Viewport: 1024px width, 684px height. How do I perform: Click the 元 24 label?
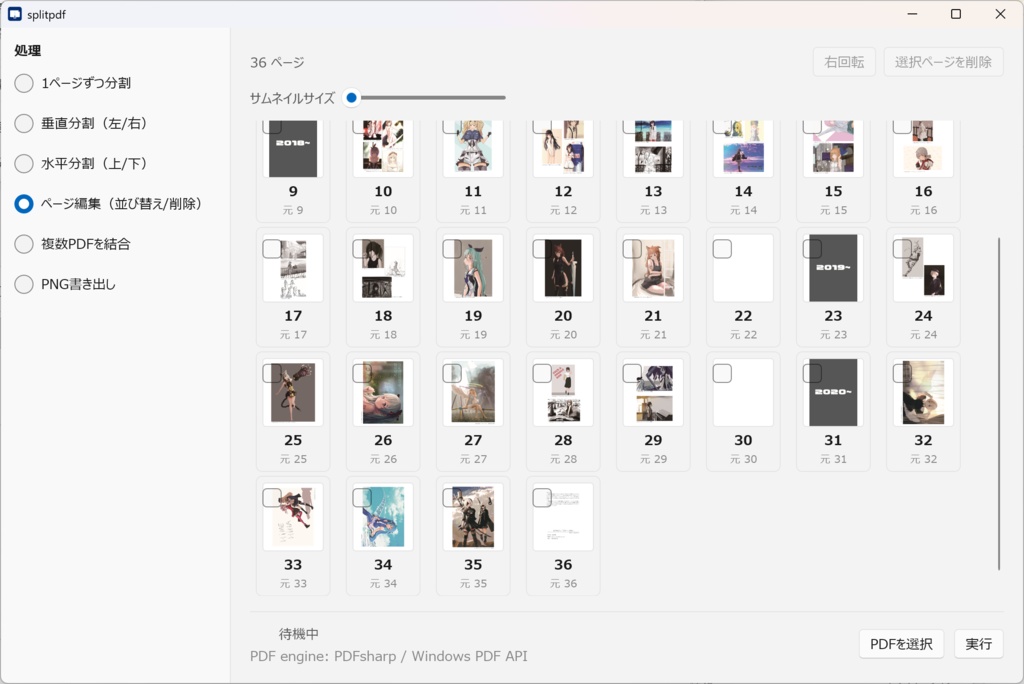pyautogui.click(x=923, y=334)
